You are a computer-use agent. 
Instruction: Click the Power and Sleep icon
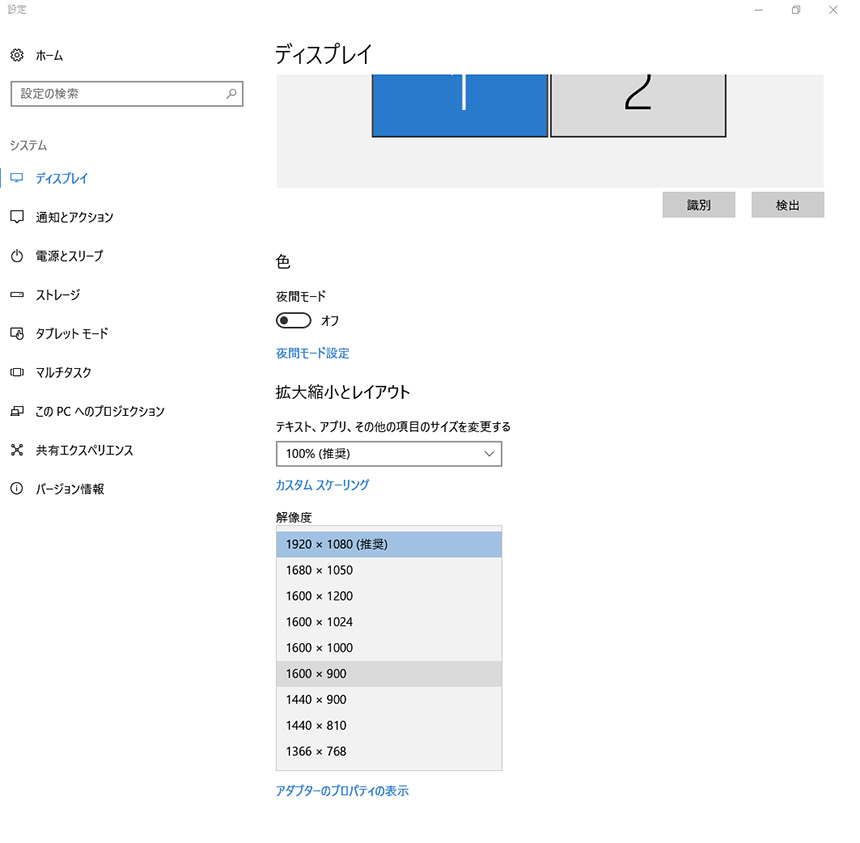point(17,256)
